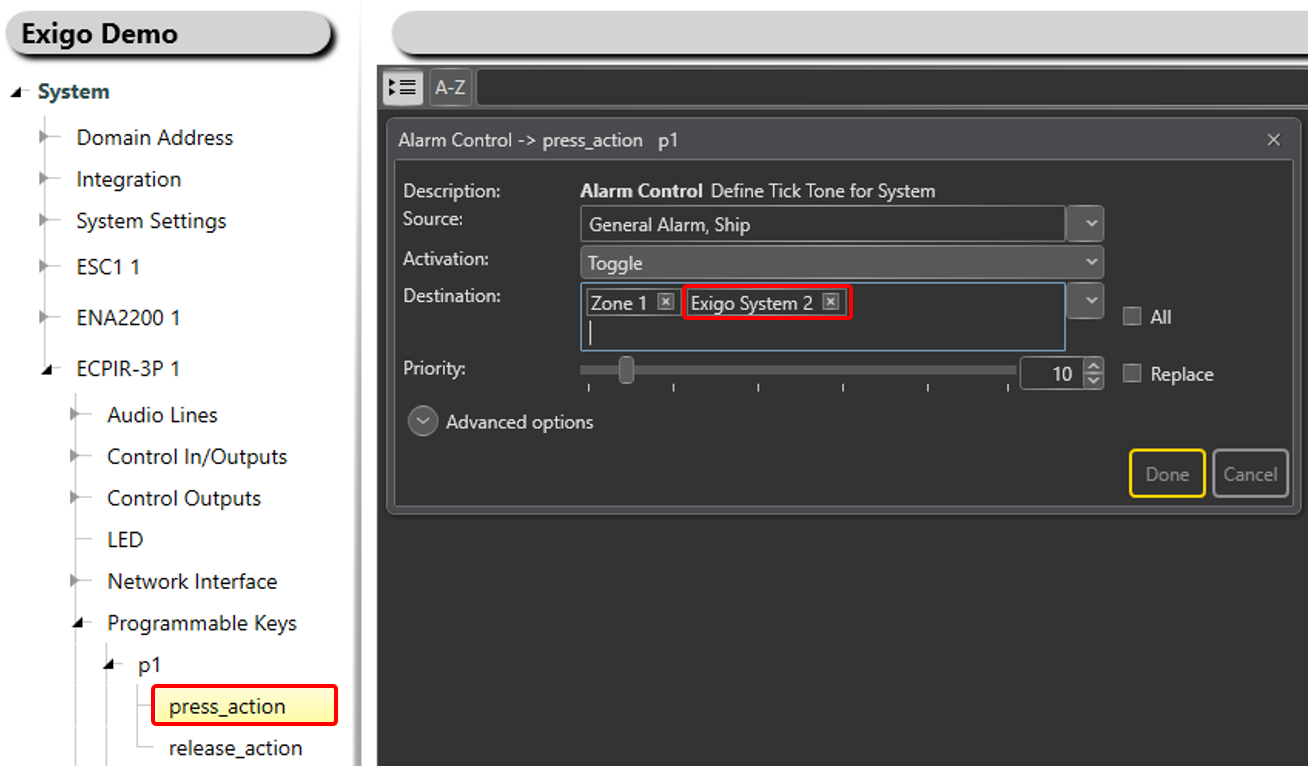Click the Priority slider handle
This screenshot has width=1308, height=766.
point(626,370)
